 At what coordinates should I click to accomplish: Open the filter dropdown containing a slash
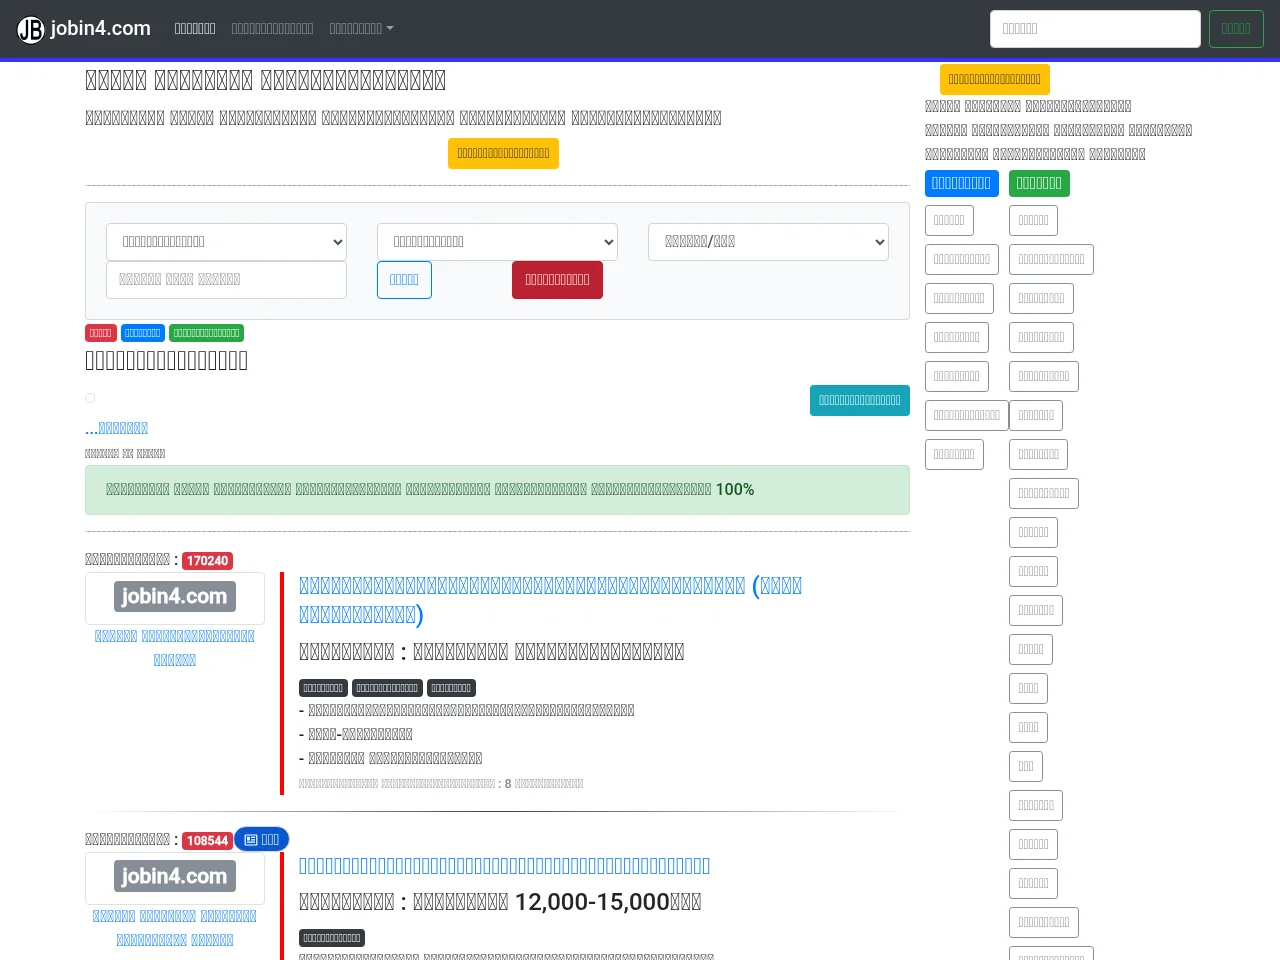point(768,242)
